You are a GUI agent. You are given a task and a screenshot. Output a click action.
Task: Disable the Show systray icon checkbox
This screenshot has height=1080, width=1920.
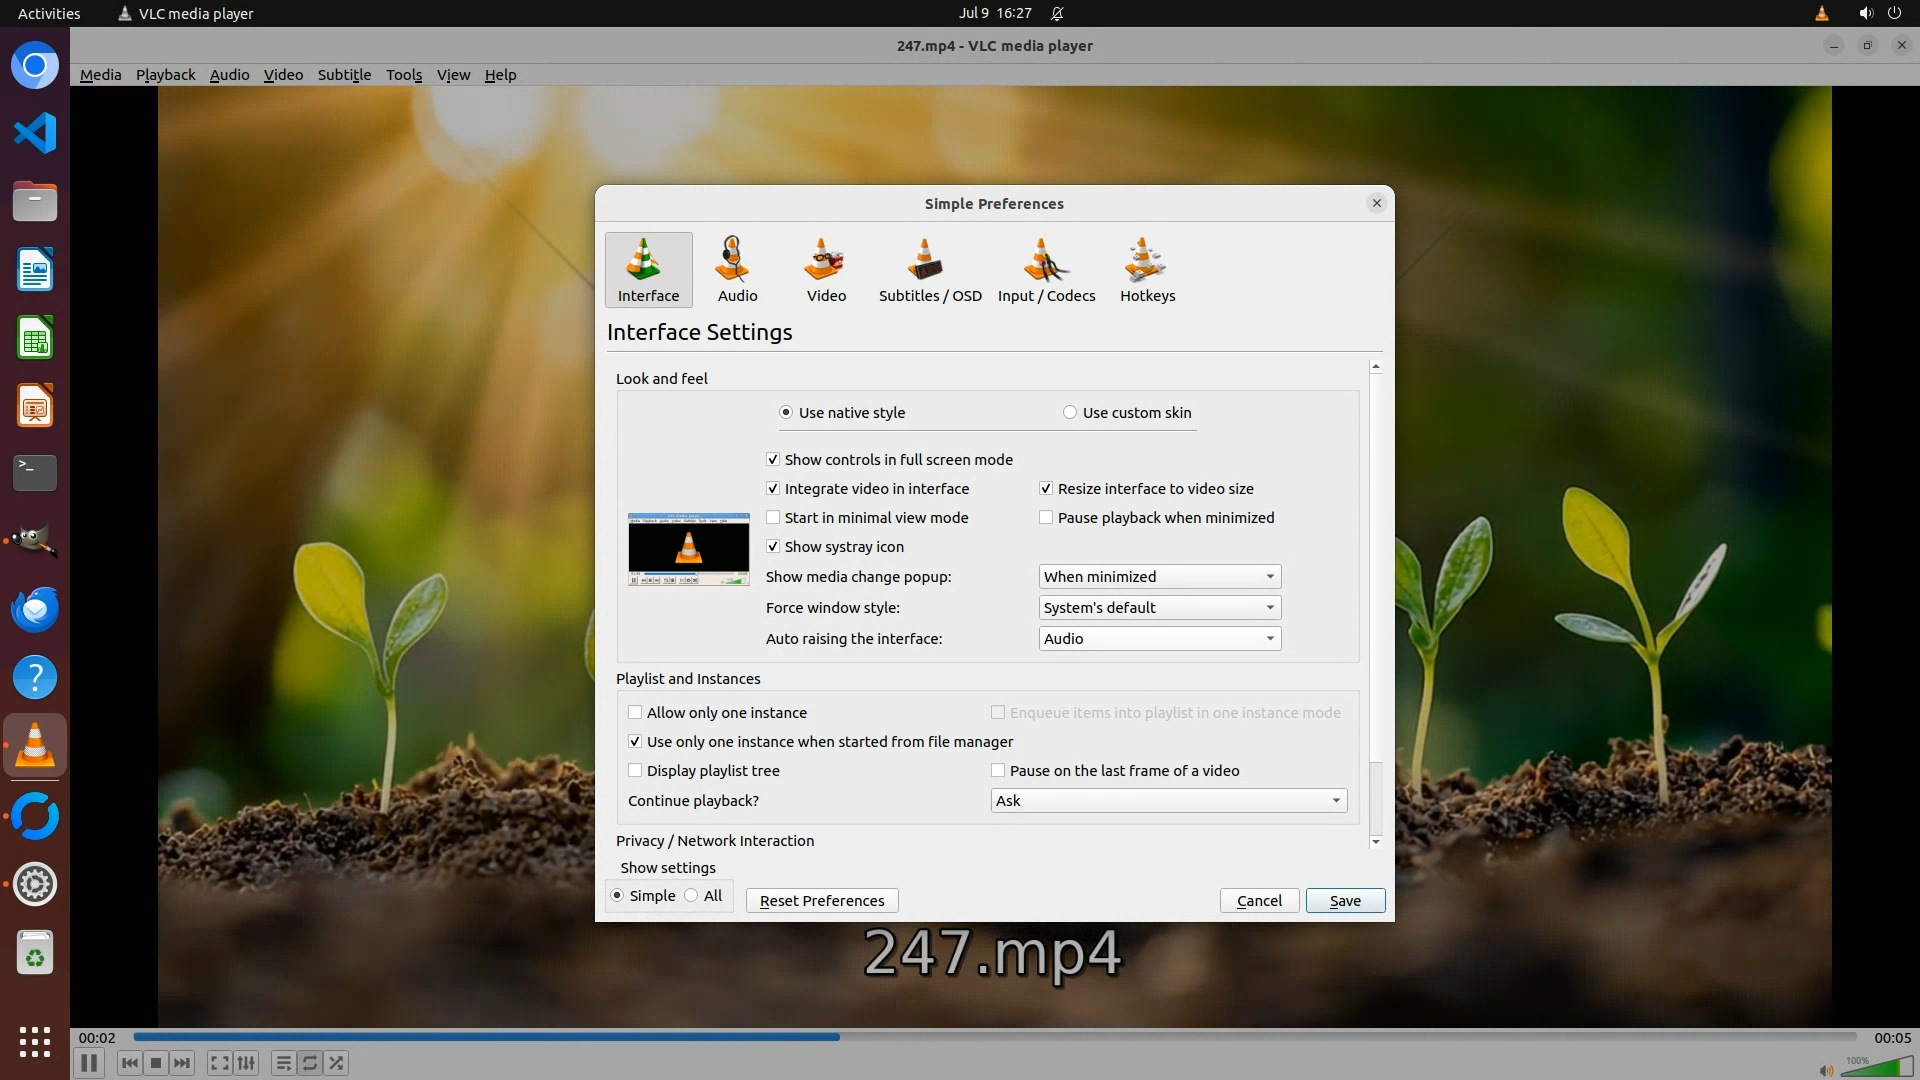point(773,547)
